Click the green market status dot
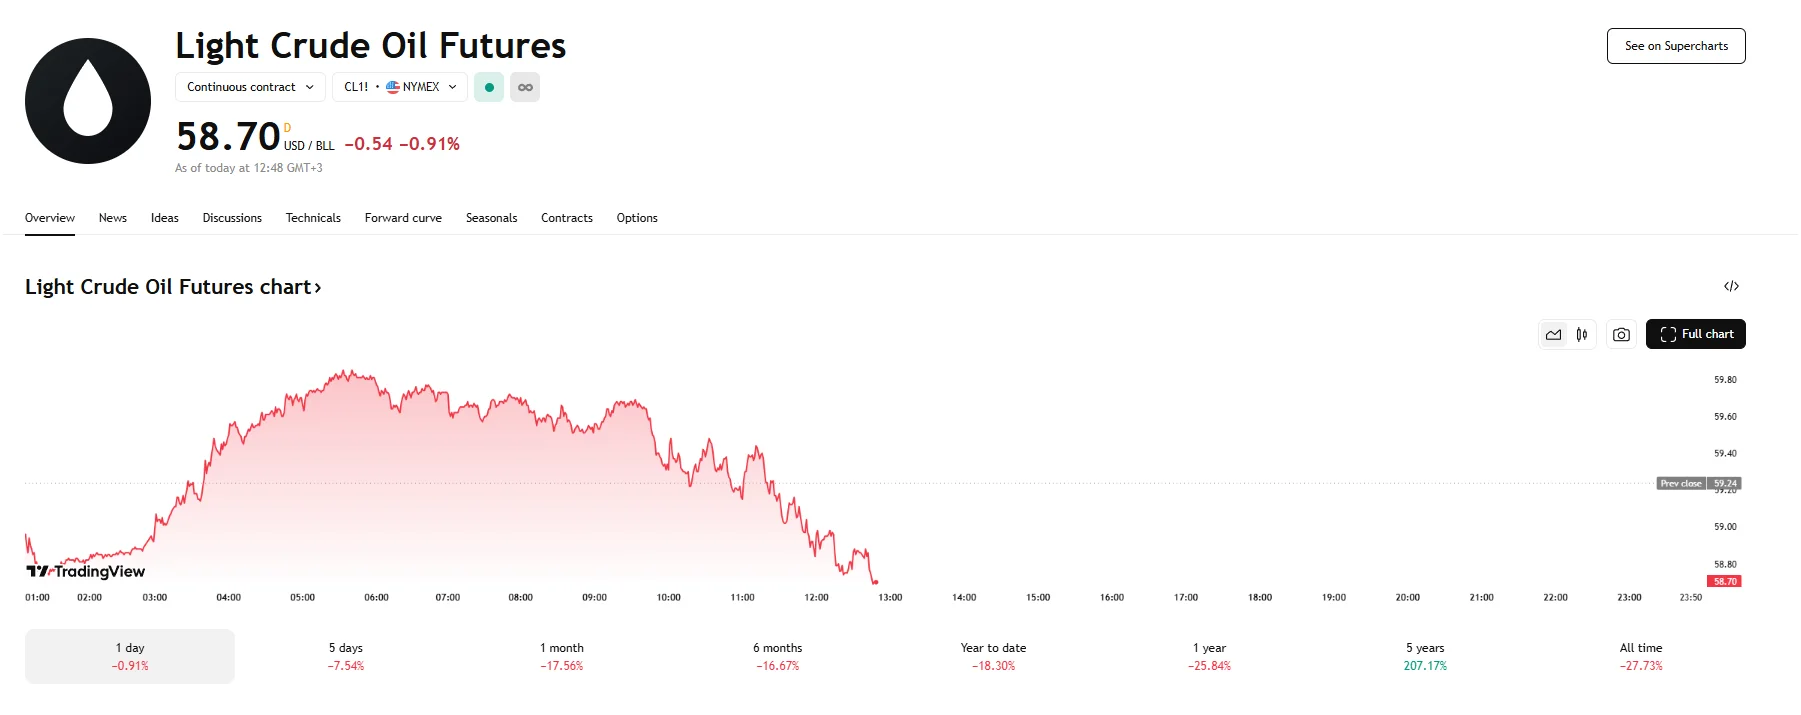1801x715 pixels. tap(488, 87)
